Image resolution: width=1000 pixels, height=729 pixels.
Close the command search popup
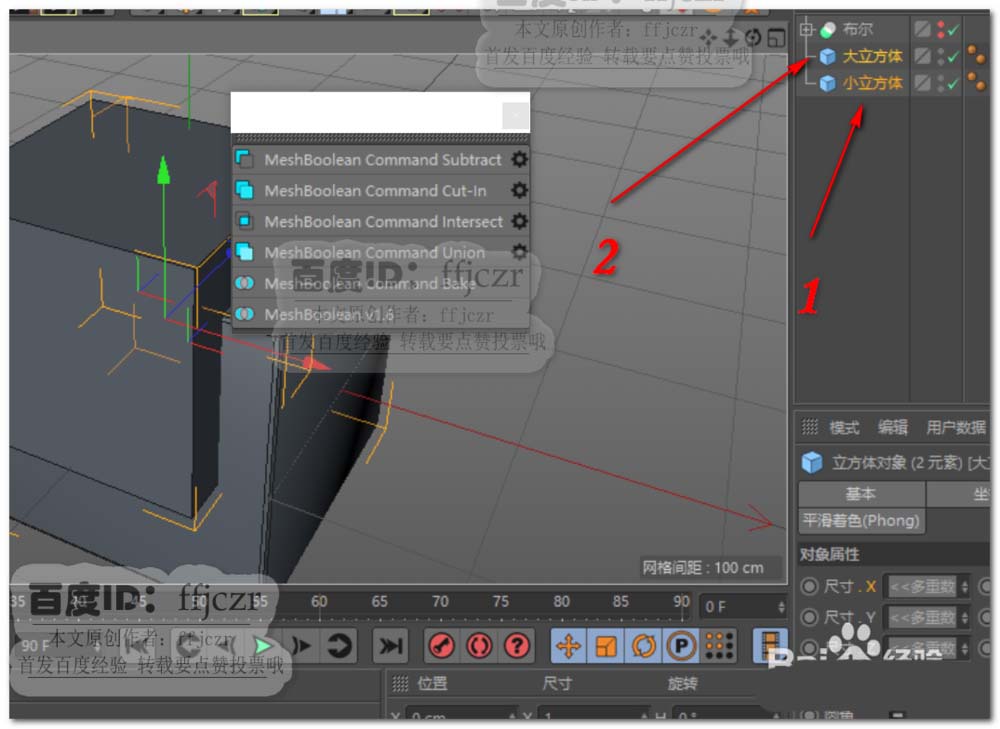pyautogui.click(x=515, y=115)
